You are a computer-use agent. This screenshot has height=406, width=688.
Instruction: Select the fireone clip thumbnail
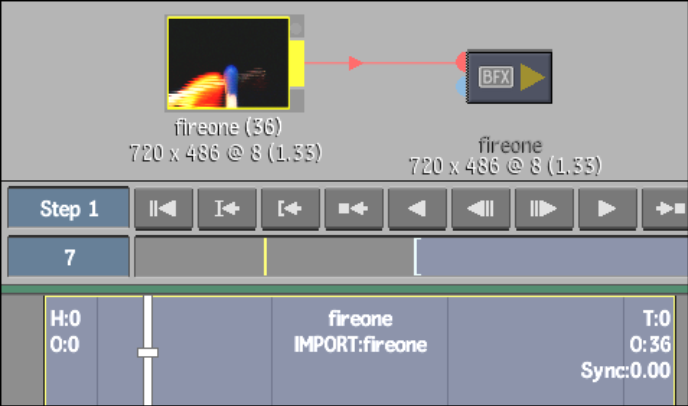(x=228, y=63)
